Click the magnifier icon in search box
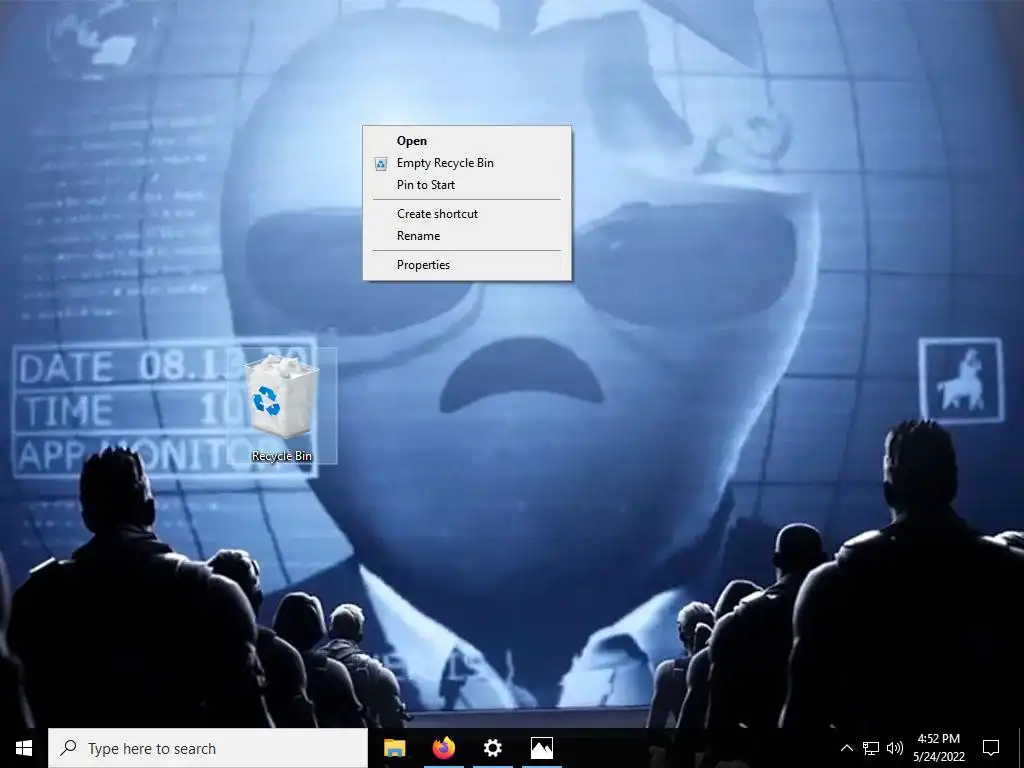 pos(68,748)
